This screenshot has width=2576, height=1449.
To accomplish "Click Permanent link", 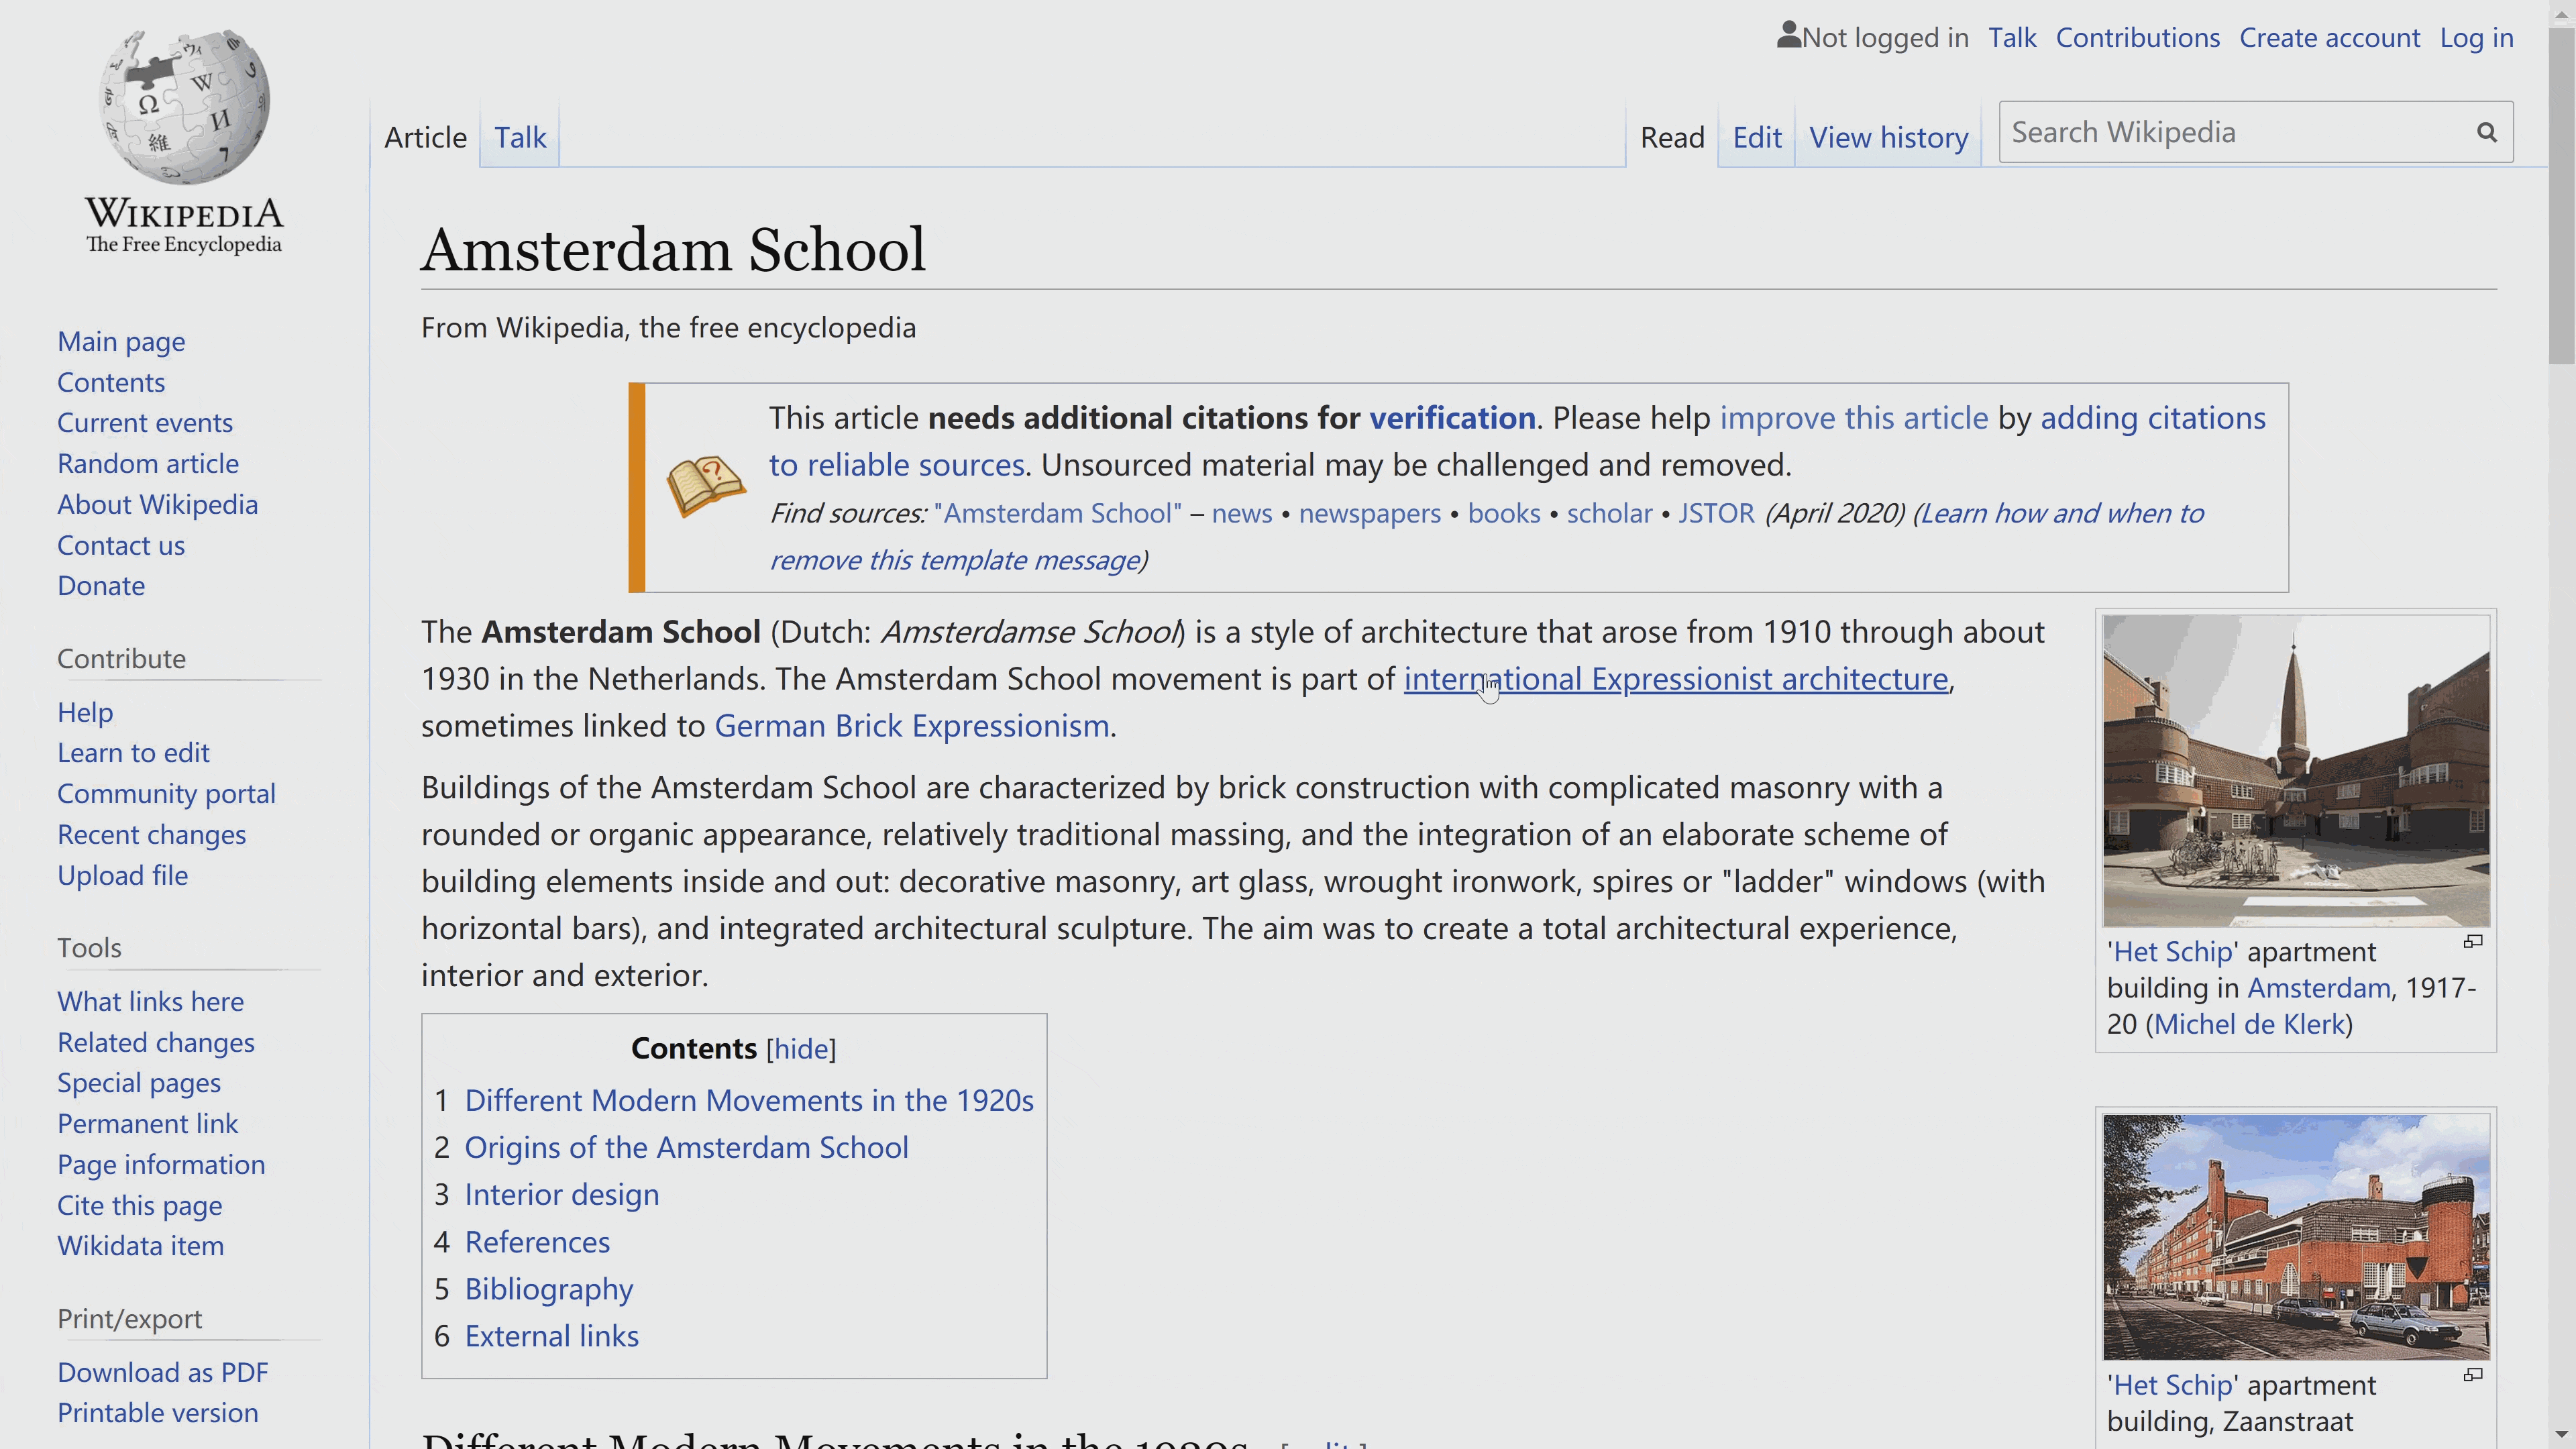I will click(147, 1124).
